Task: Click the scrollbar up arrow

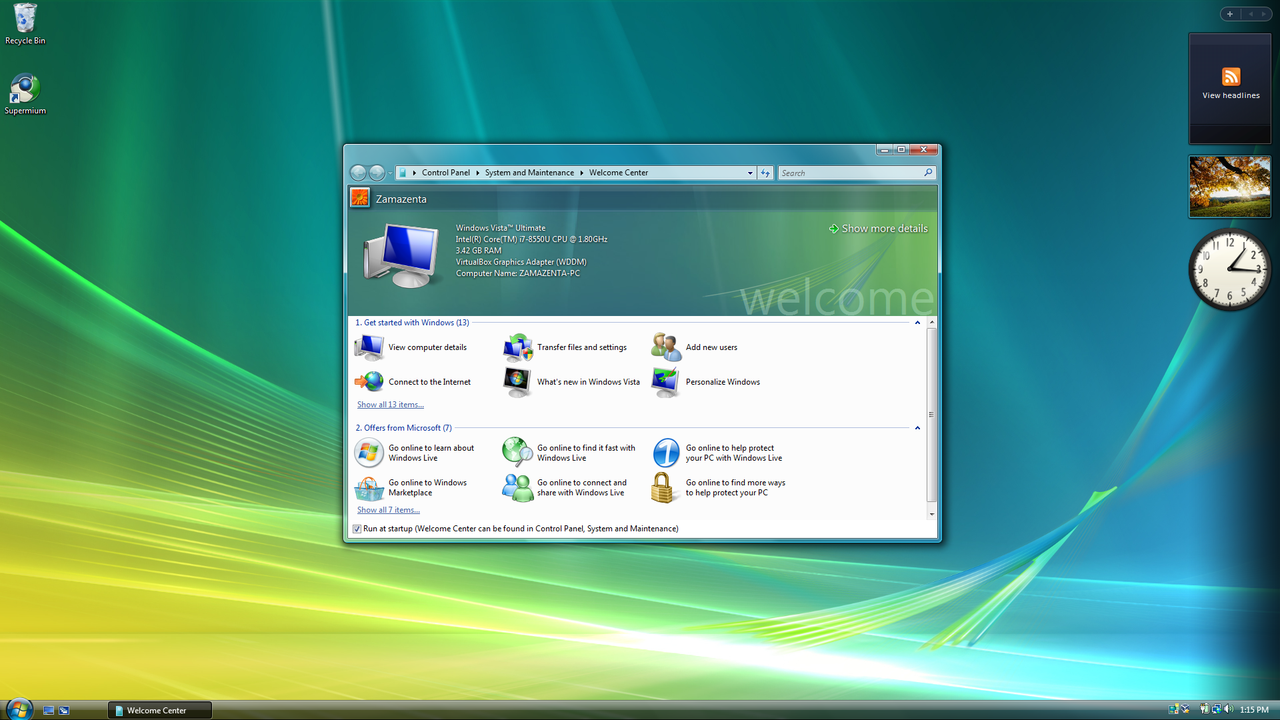Action: point(932,323)
